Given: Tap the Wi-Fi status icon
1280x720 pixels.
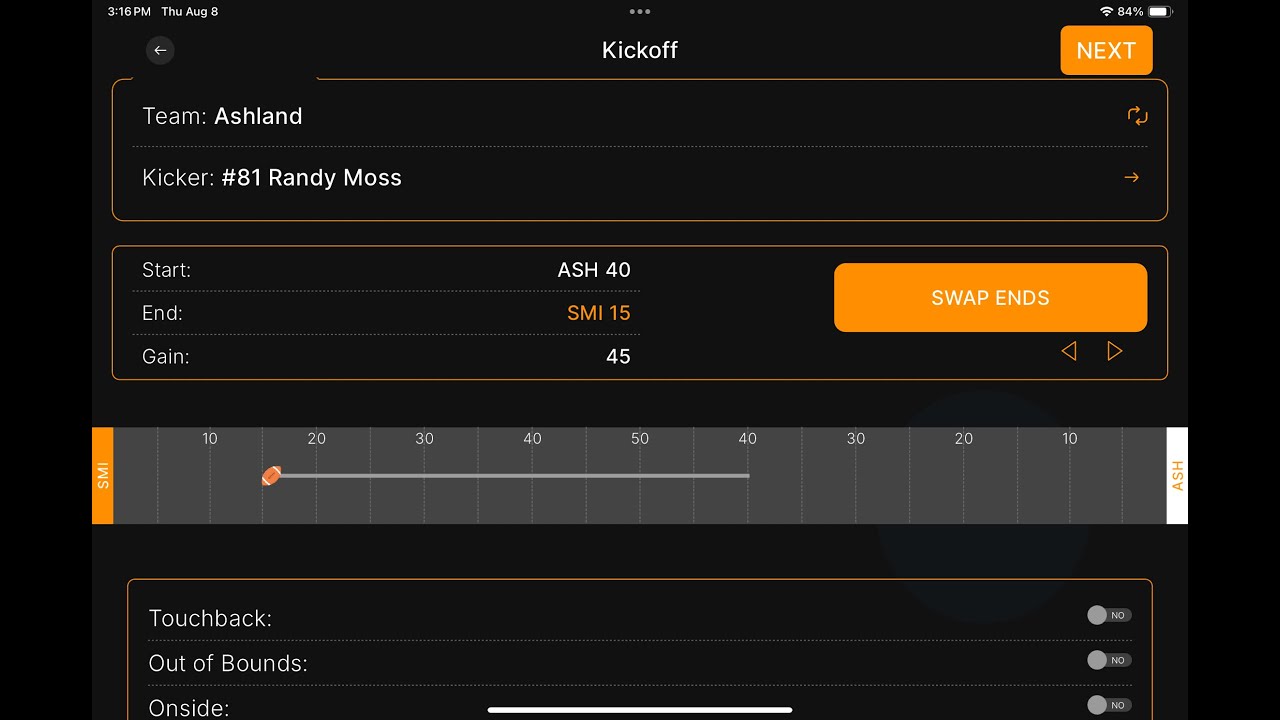Looking at the screenshot, I should point(1105,12).
